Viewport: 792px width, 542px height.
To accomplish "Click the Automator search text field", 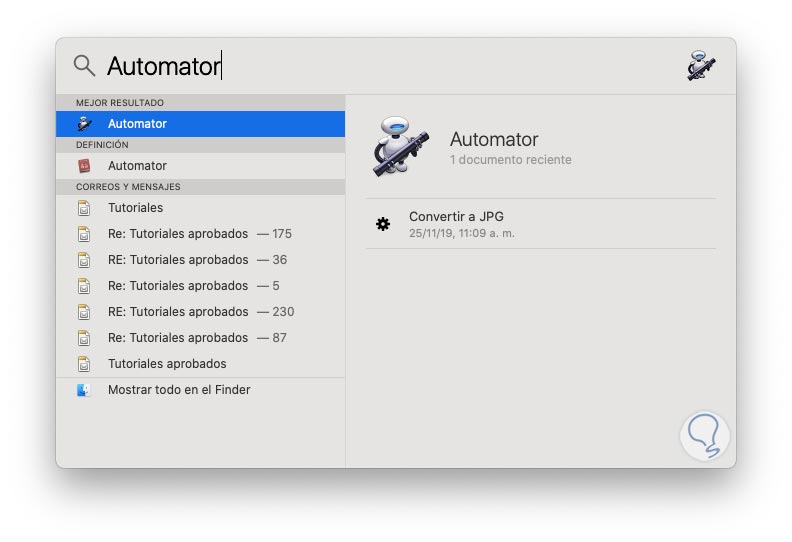I will pyautogui.click(x=389, y=66).
